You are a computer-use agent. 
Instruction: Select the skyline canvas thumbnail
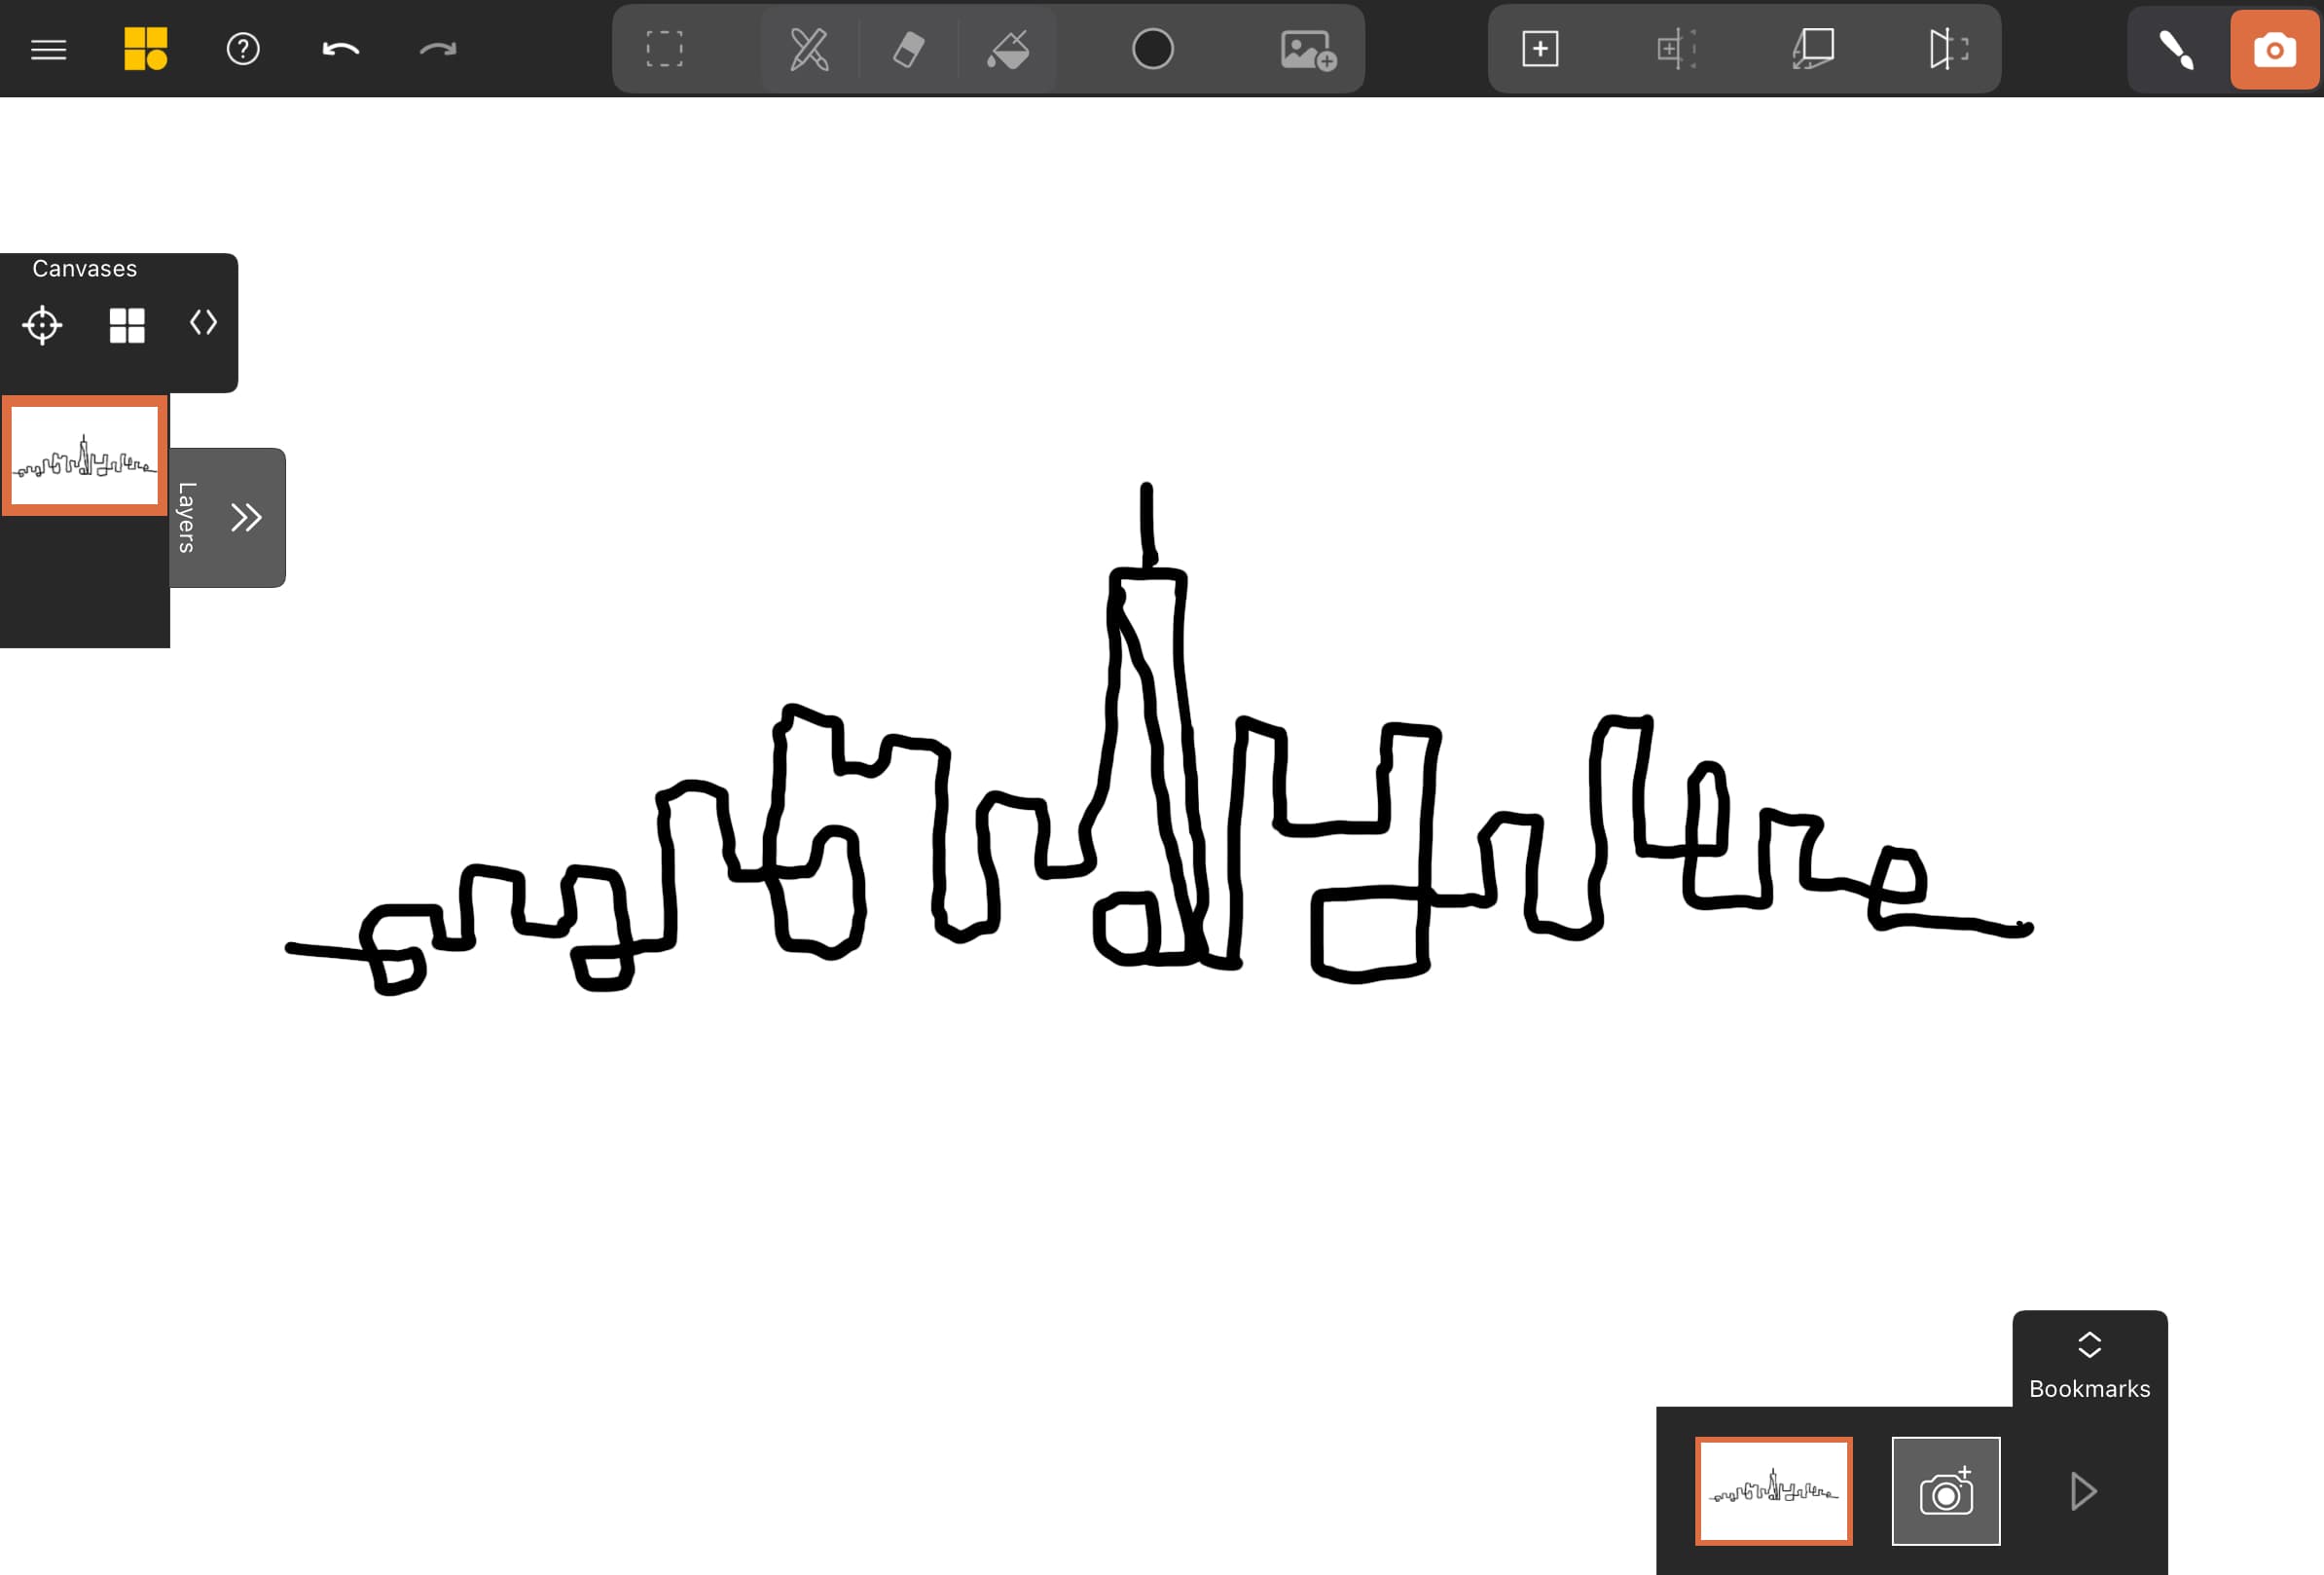(85, 455)
